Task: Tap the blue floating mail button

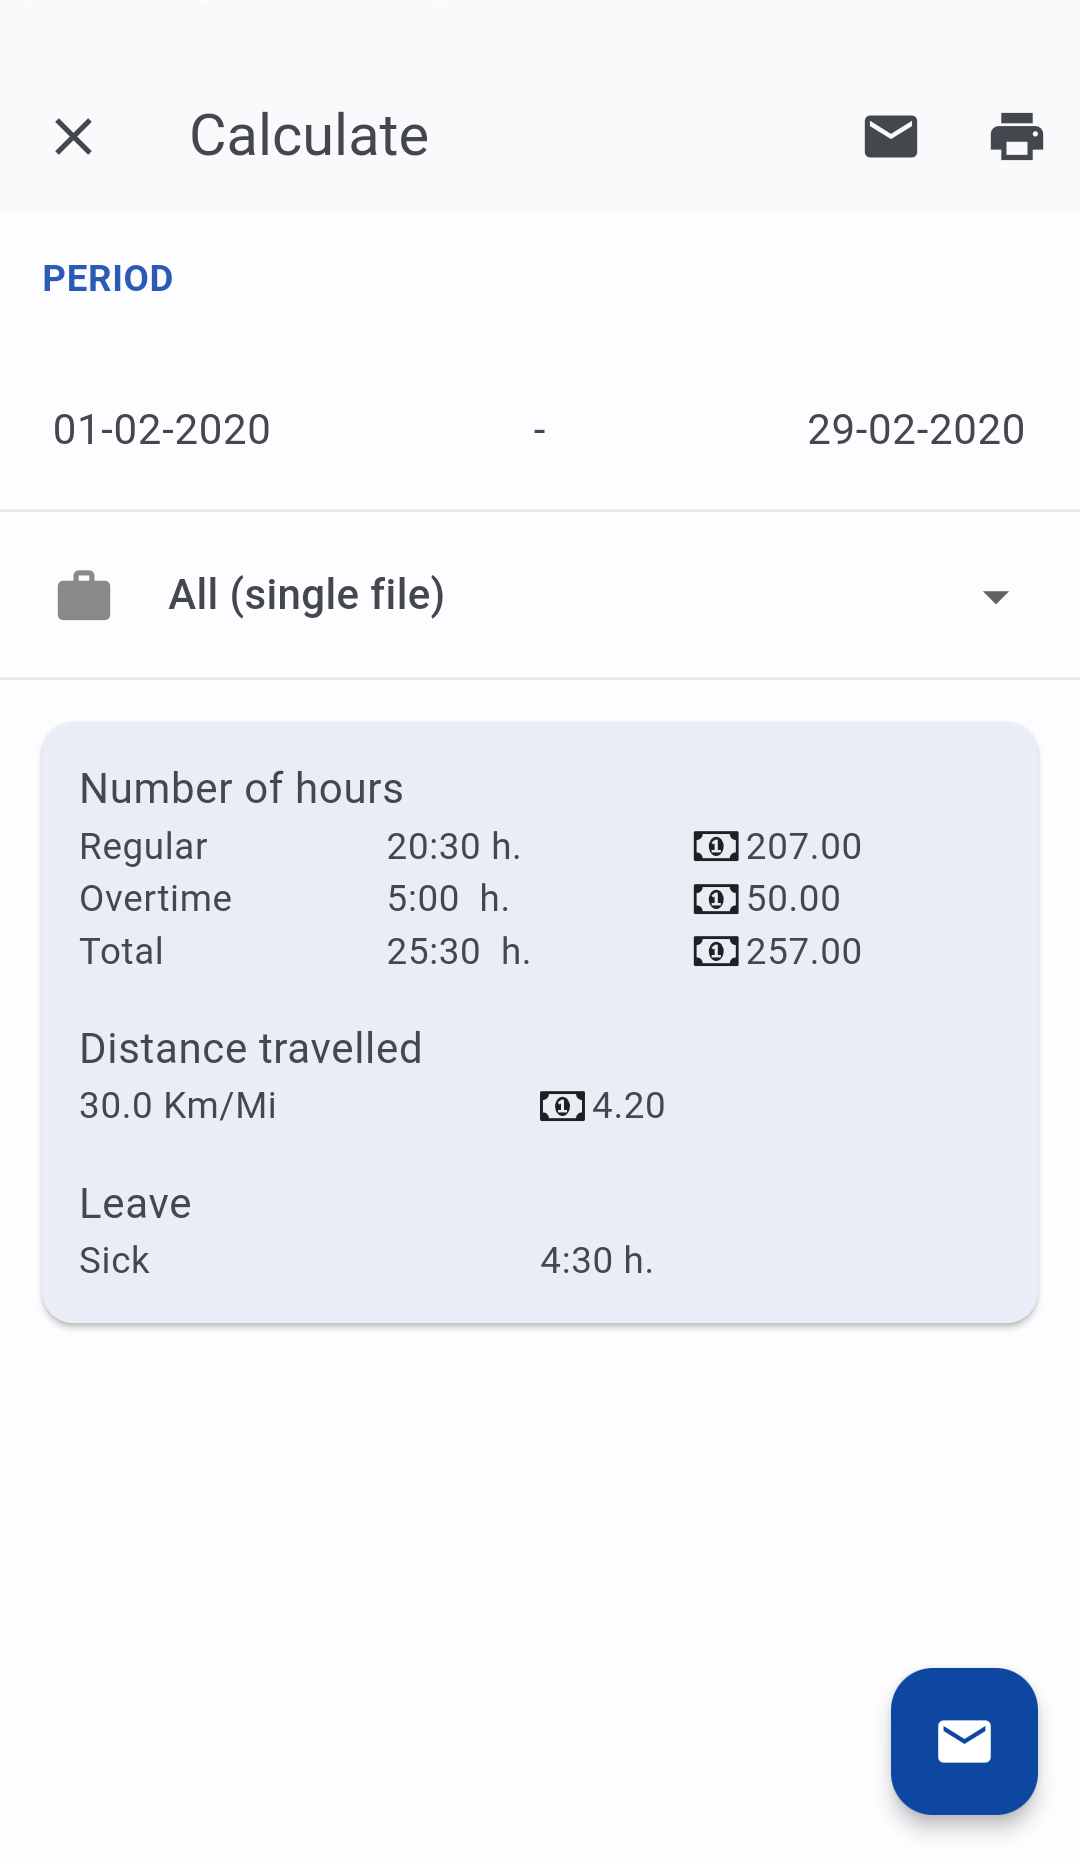Action: [x=964, y=1741]
